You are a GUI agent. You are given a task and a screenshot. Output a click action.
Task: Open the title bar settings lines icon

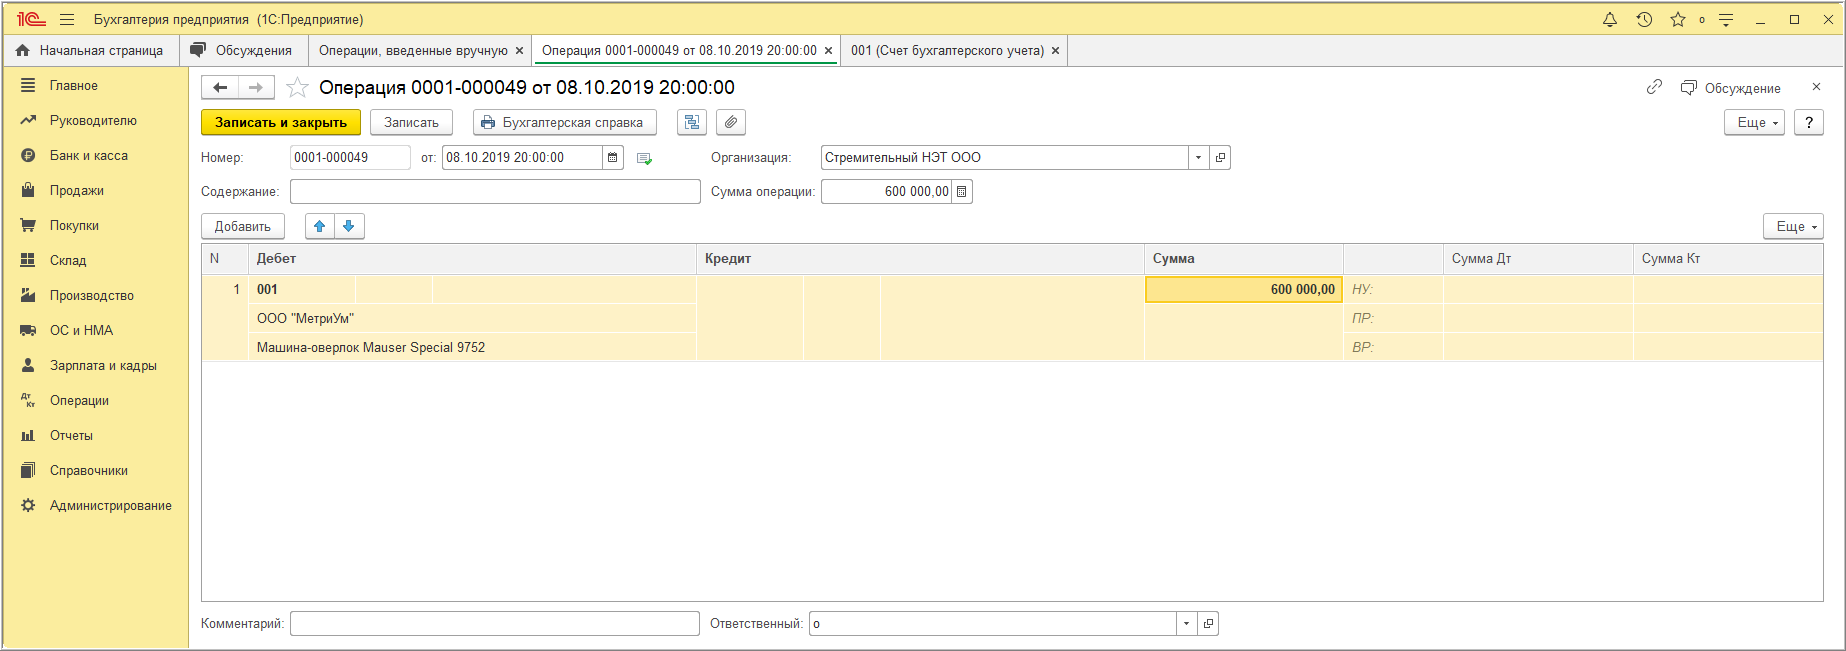(x=1726, y=19)
